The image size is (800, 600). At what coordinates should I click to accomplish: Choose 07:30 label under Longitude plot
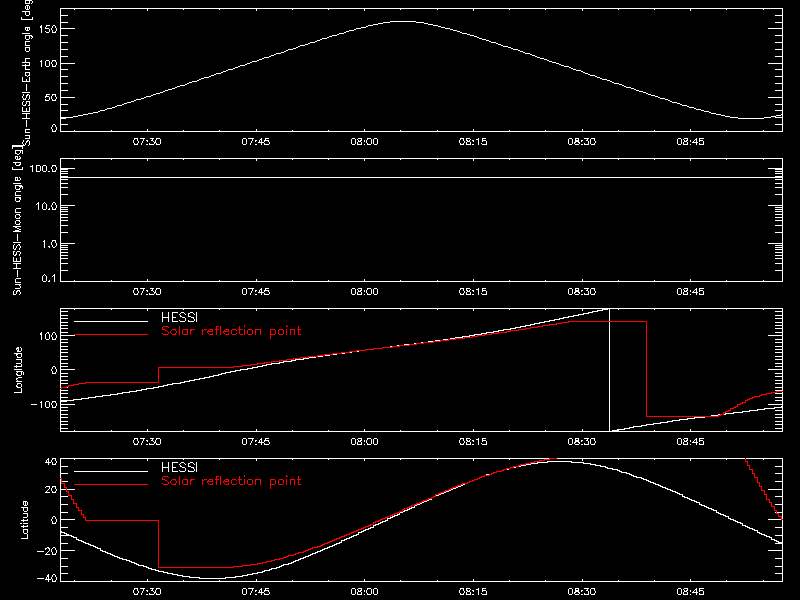coord(147,442)
